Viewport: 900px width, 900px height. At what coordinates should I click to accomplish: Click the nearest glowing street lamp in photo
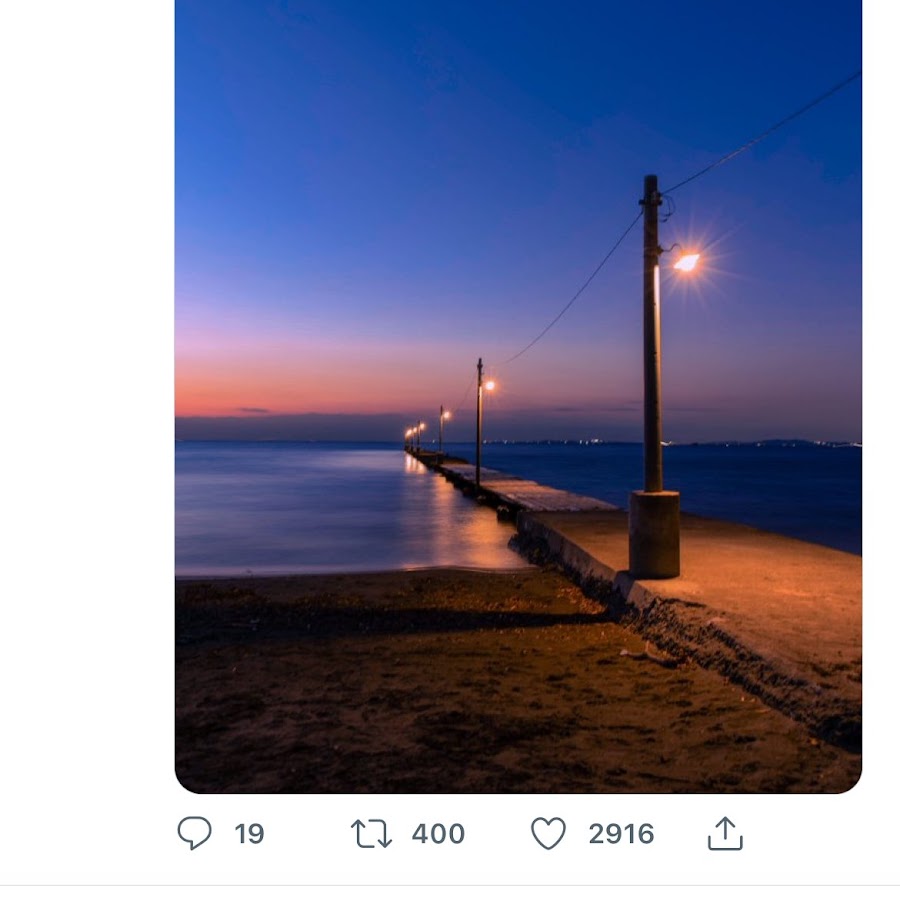[x=686, y=262]
